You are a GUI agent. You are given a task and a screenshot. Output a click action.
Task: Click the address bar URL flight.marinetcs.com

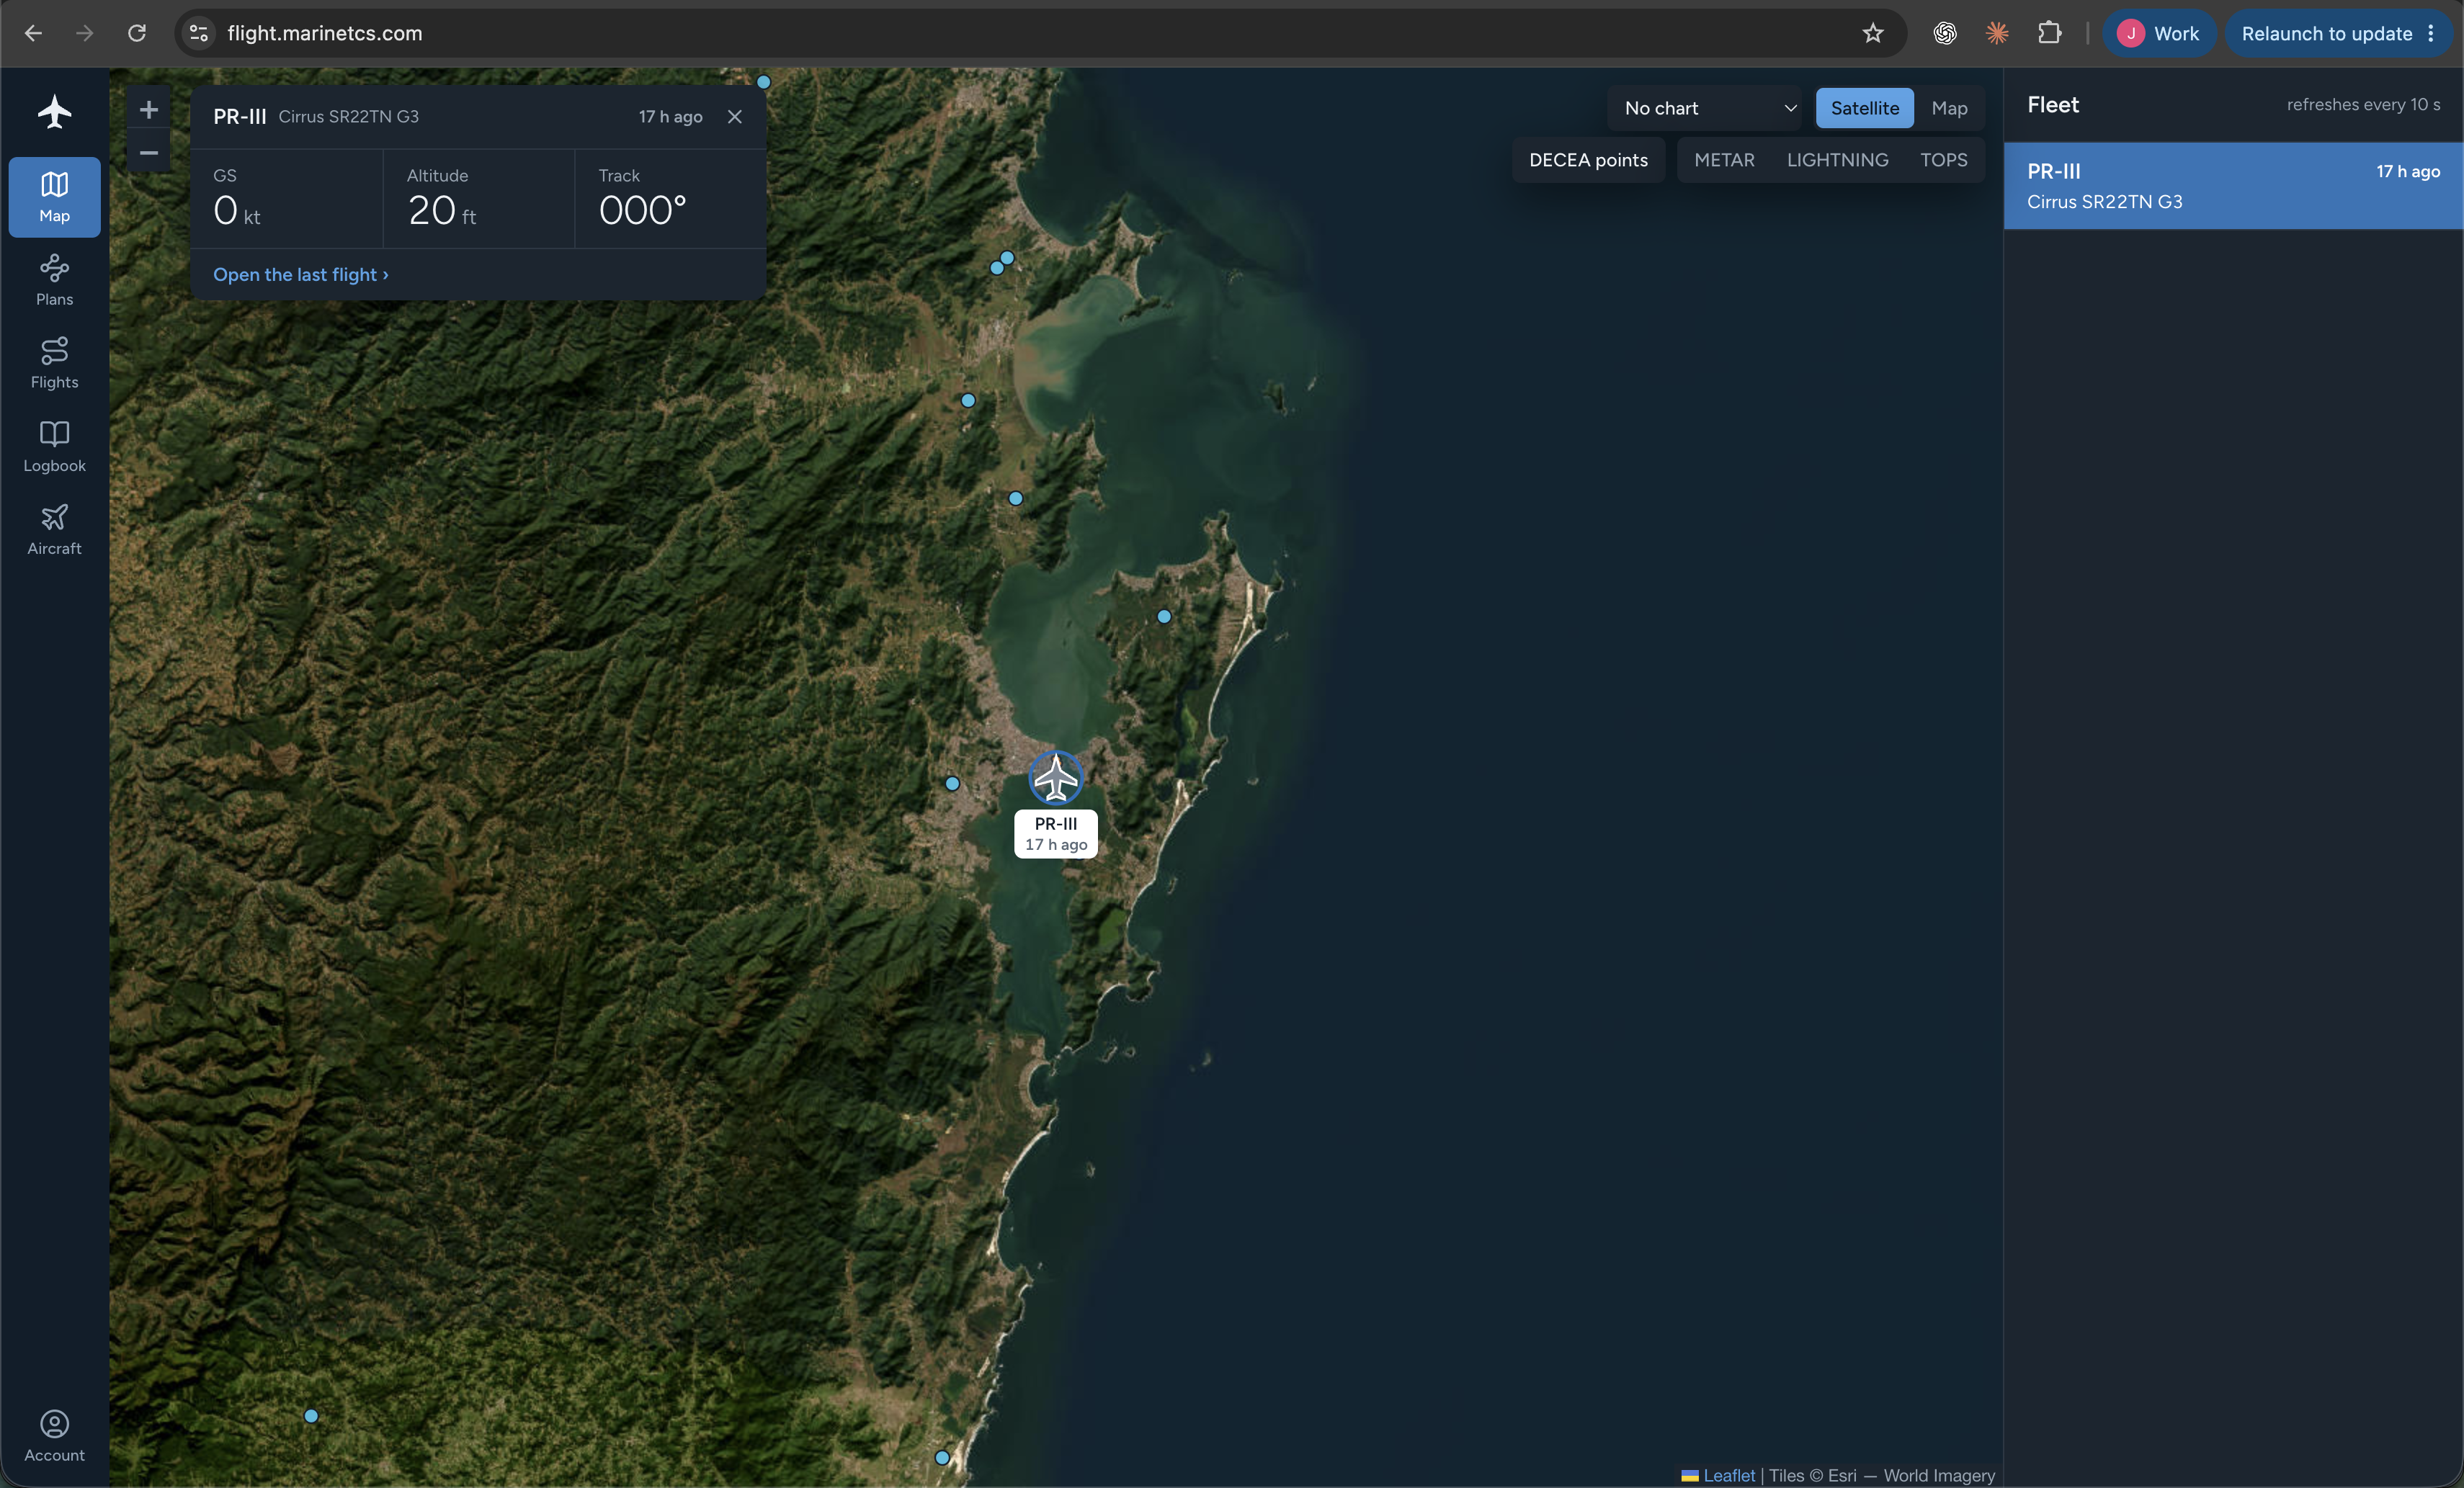325,33
